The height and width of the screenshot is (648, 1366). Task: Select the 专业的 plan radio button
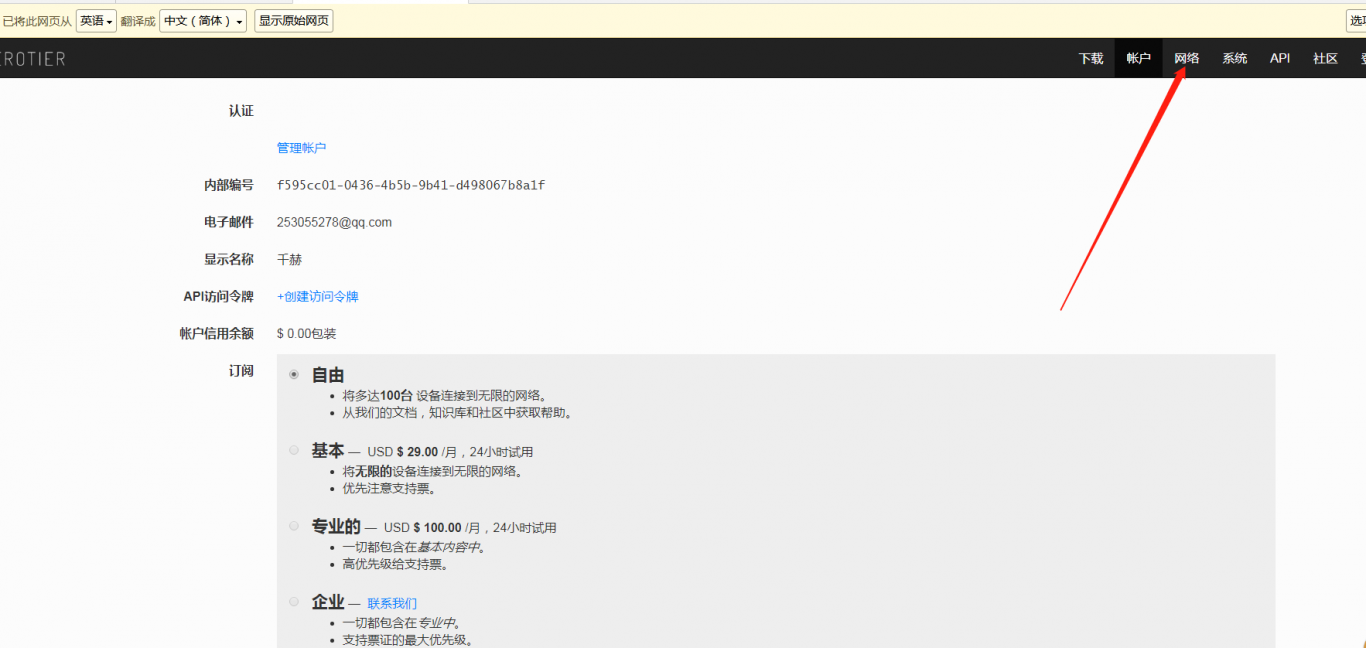tap(294, 526)
